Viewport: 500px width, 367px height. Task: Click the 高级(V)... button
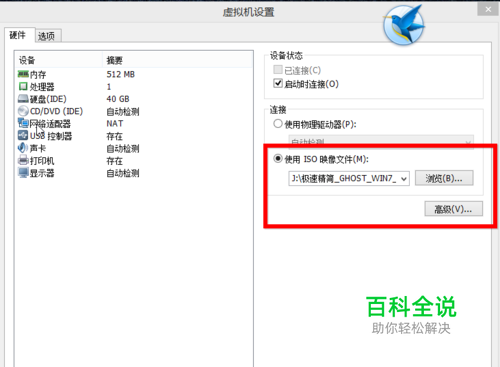click(453, 209)
